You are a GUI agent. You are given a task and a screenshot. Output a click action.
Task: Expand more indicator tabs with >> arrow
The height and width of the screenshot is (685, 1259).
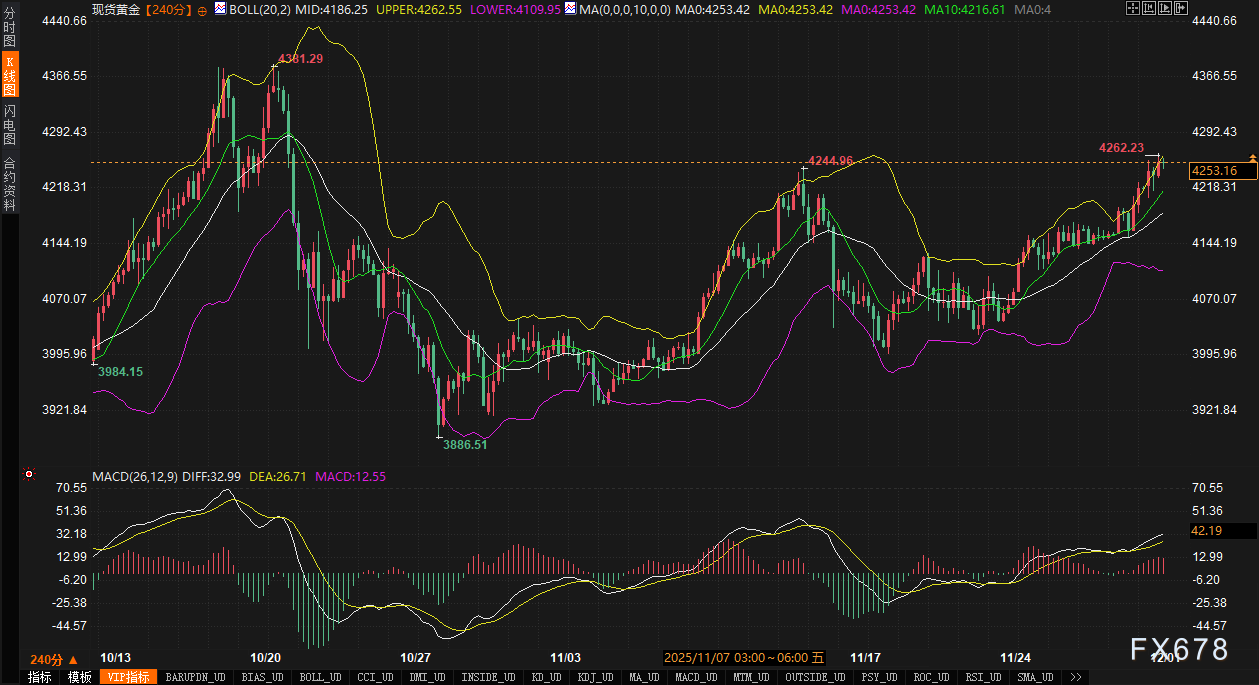pos(1075,677)
